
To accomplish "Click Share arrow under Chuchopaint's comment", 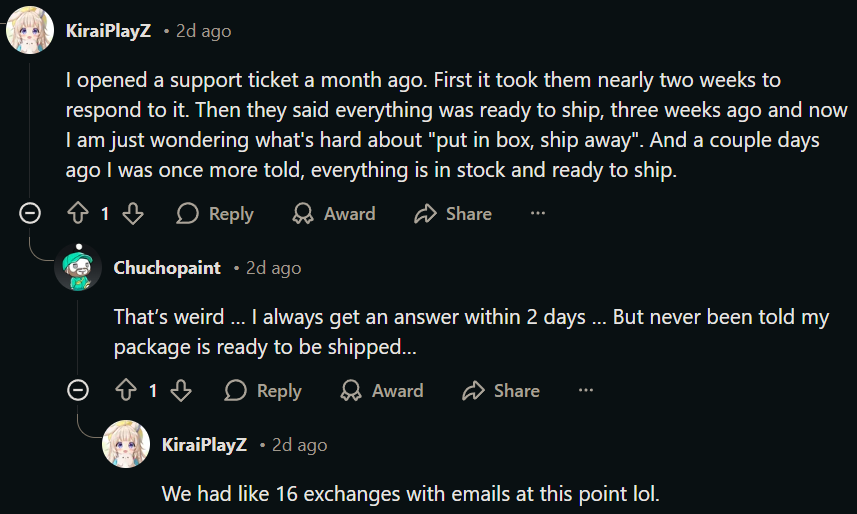I will pos(473,390).
